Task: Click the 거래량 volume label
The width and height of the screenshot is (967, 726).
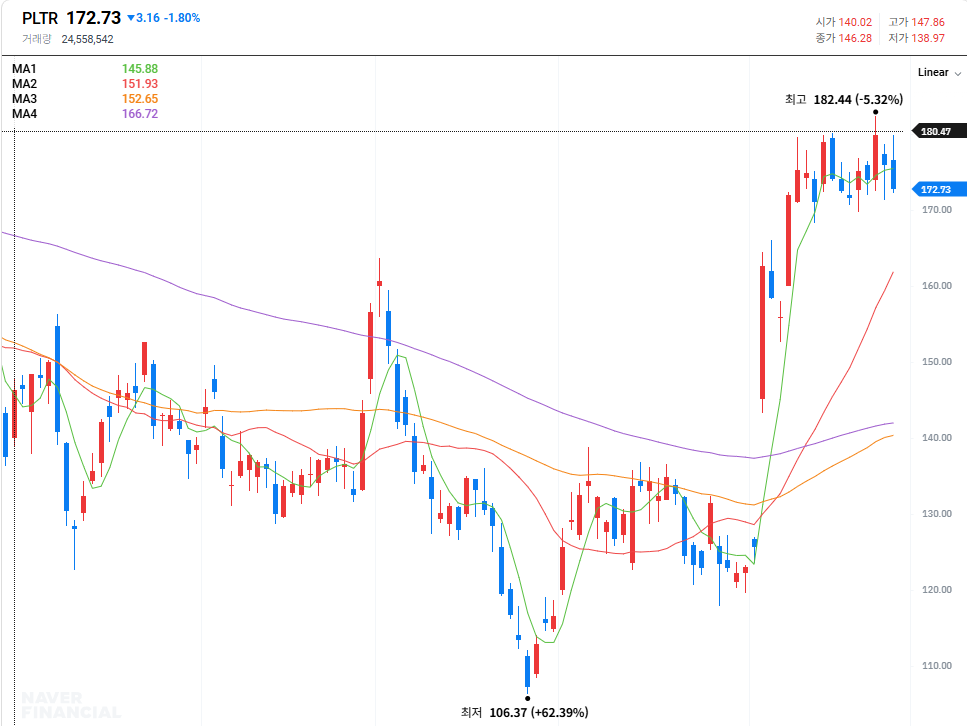Action: 36,39
